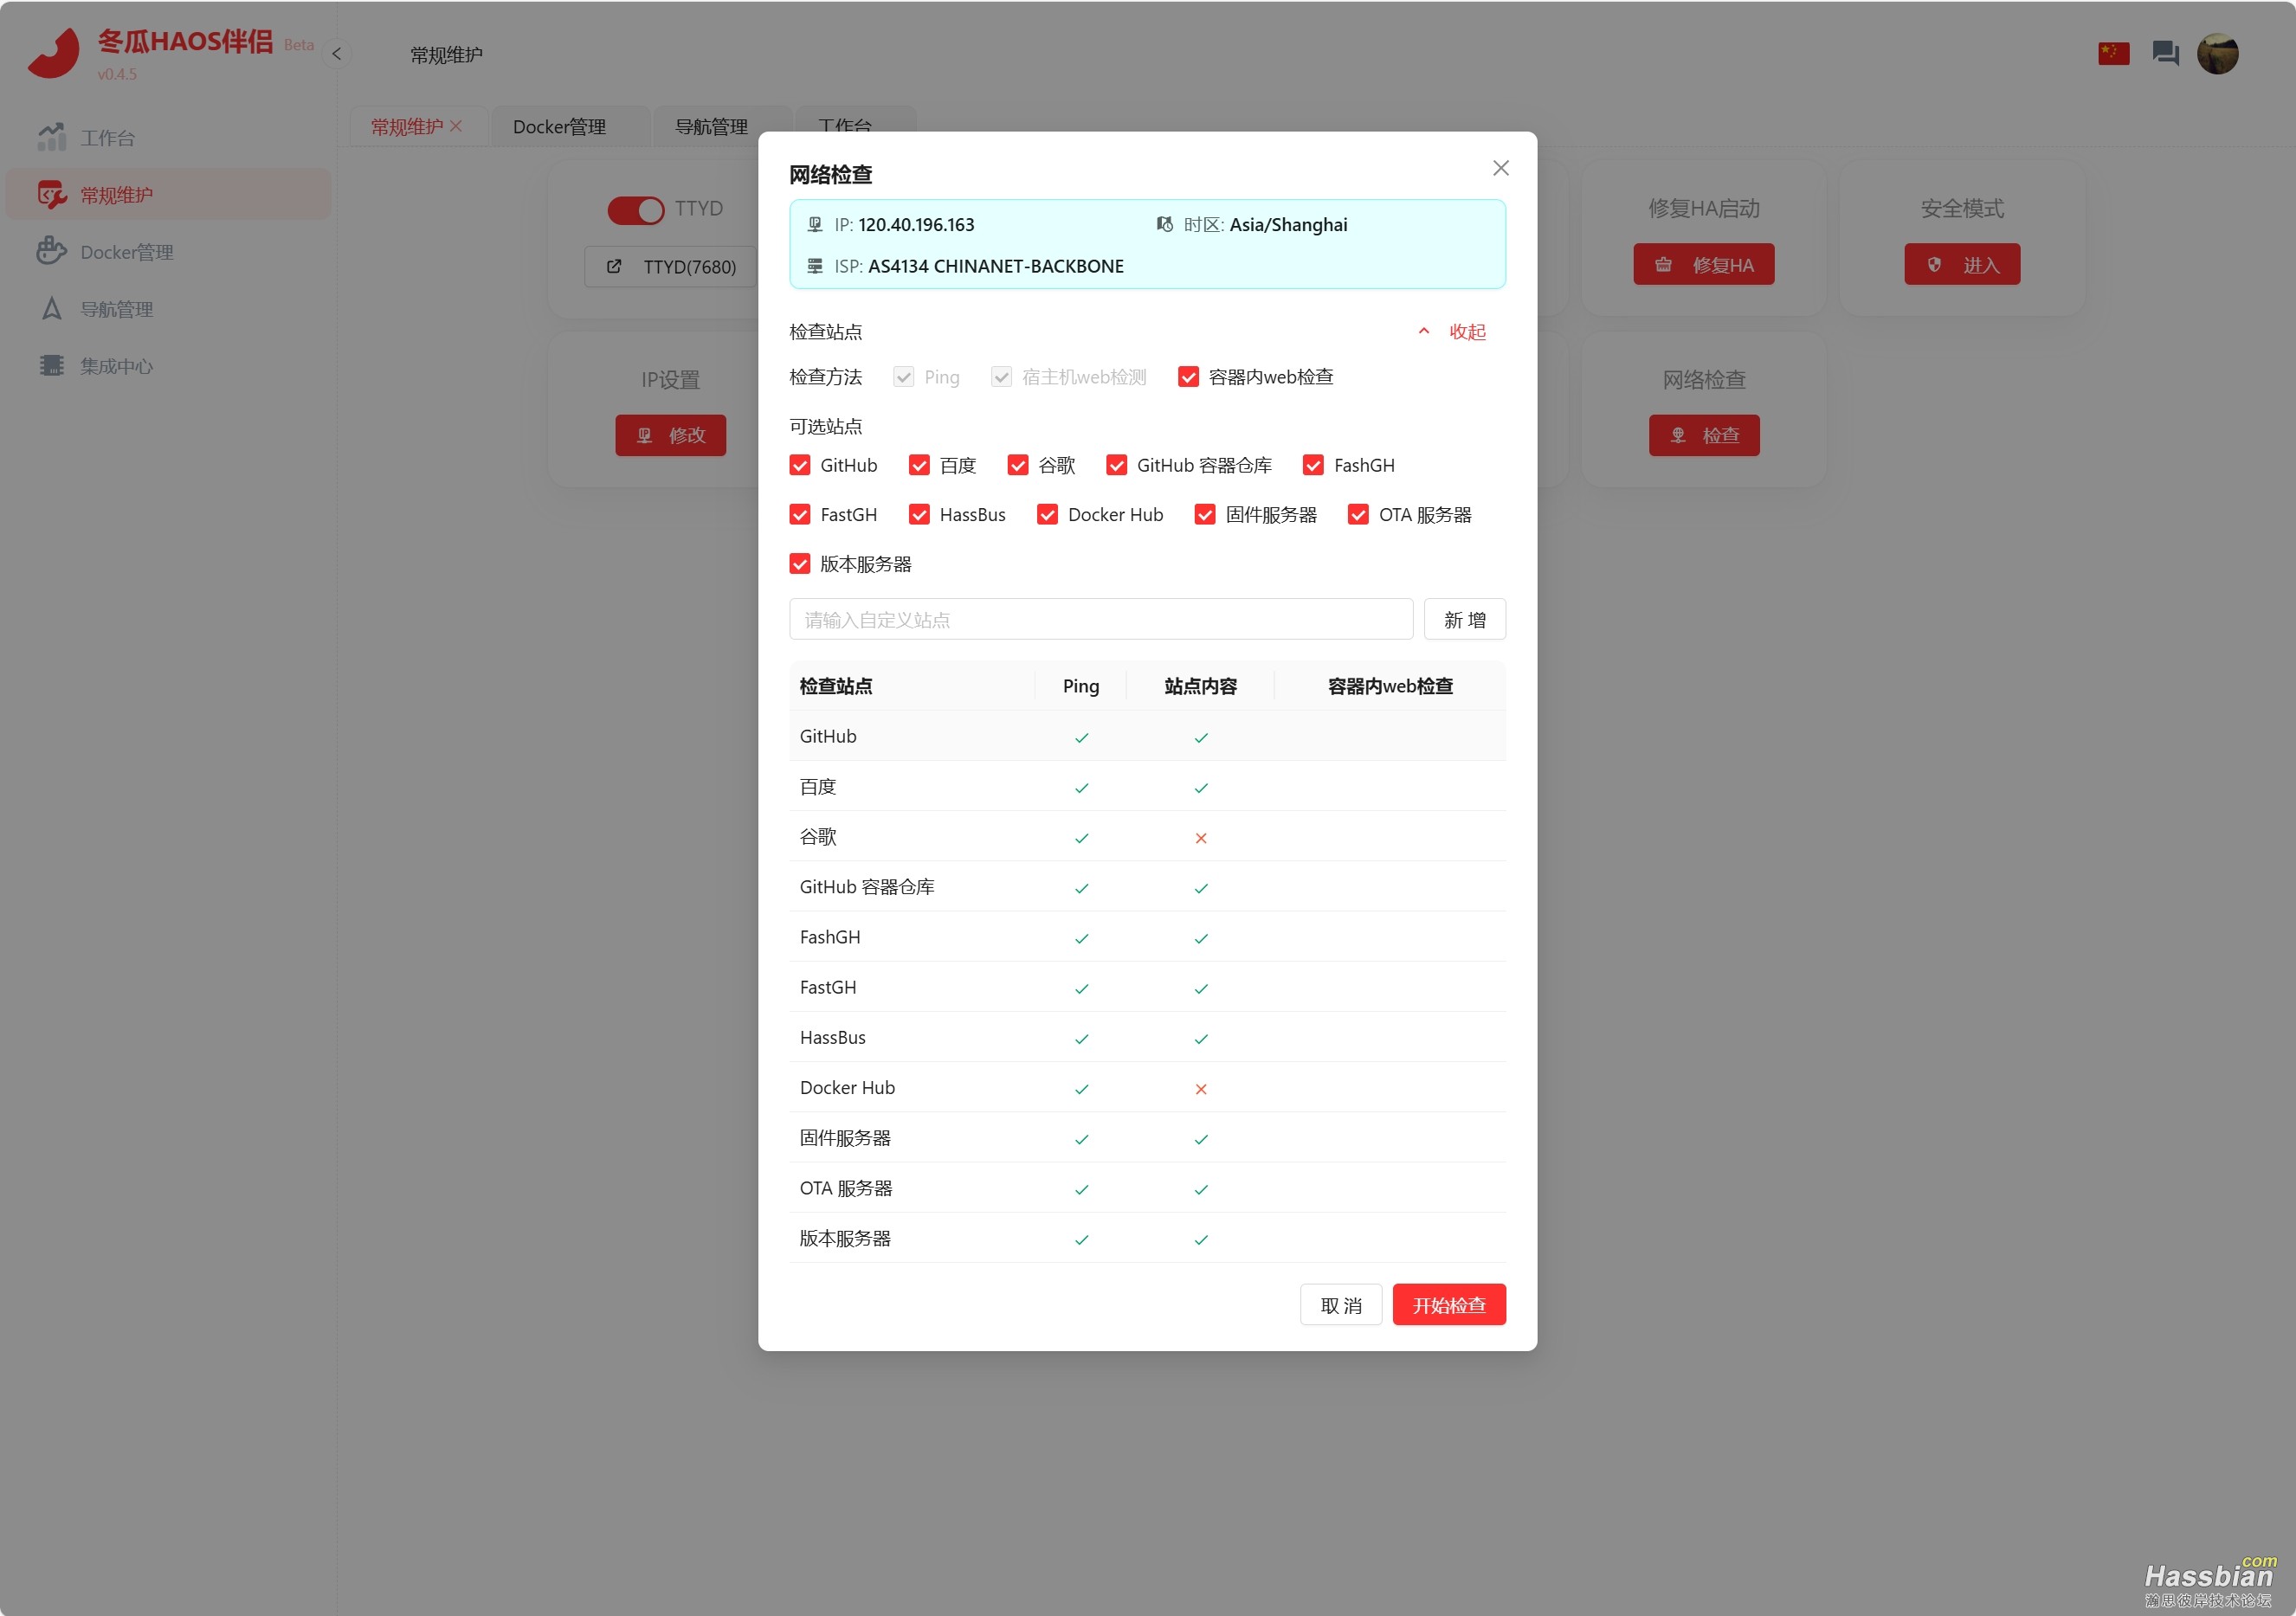Click the Docker Hub row failed X icon
The image size is (2296, 1616).
(x=1201, y=1089)
